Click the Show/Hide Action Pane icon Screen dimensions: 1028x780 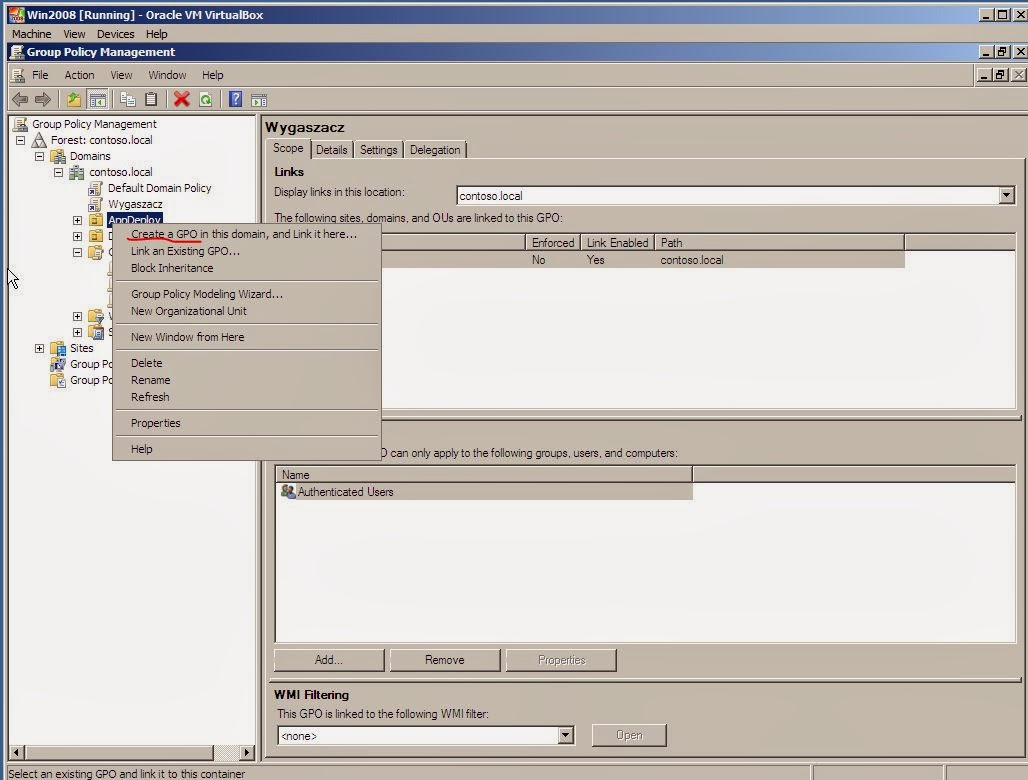pos(259,100)
